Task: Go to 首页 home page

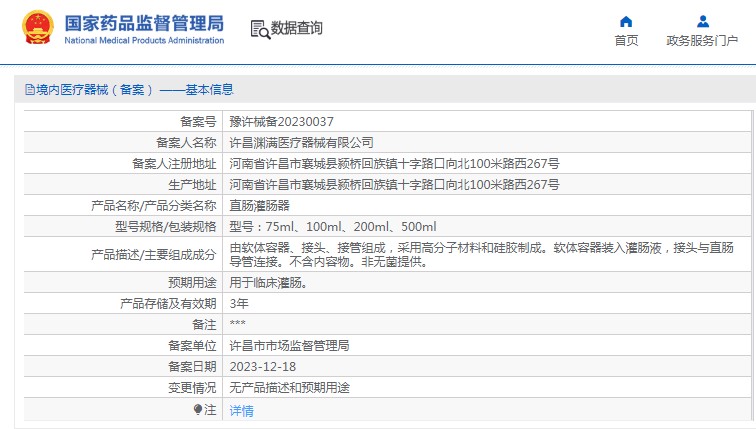Action: 626,40
